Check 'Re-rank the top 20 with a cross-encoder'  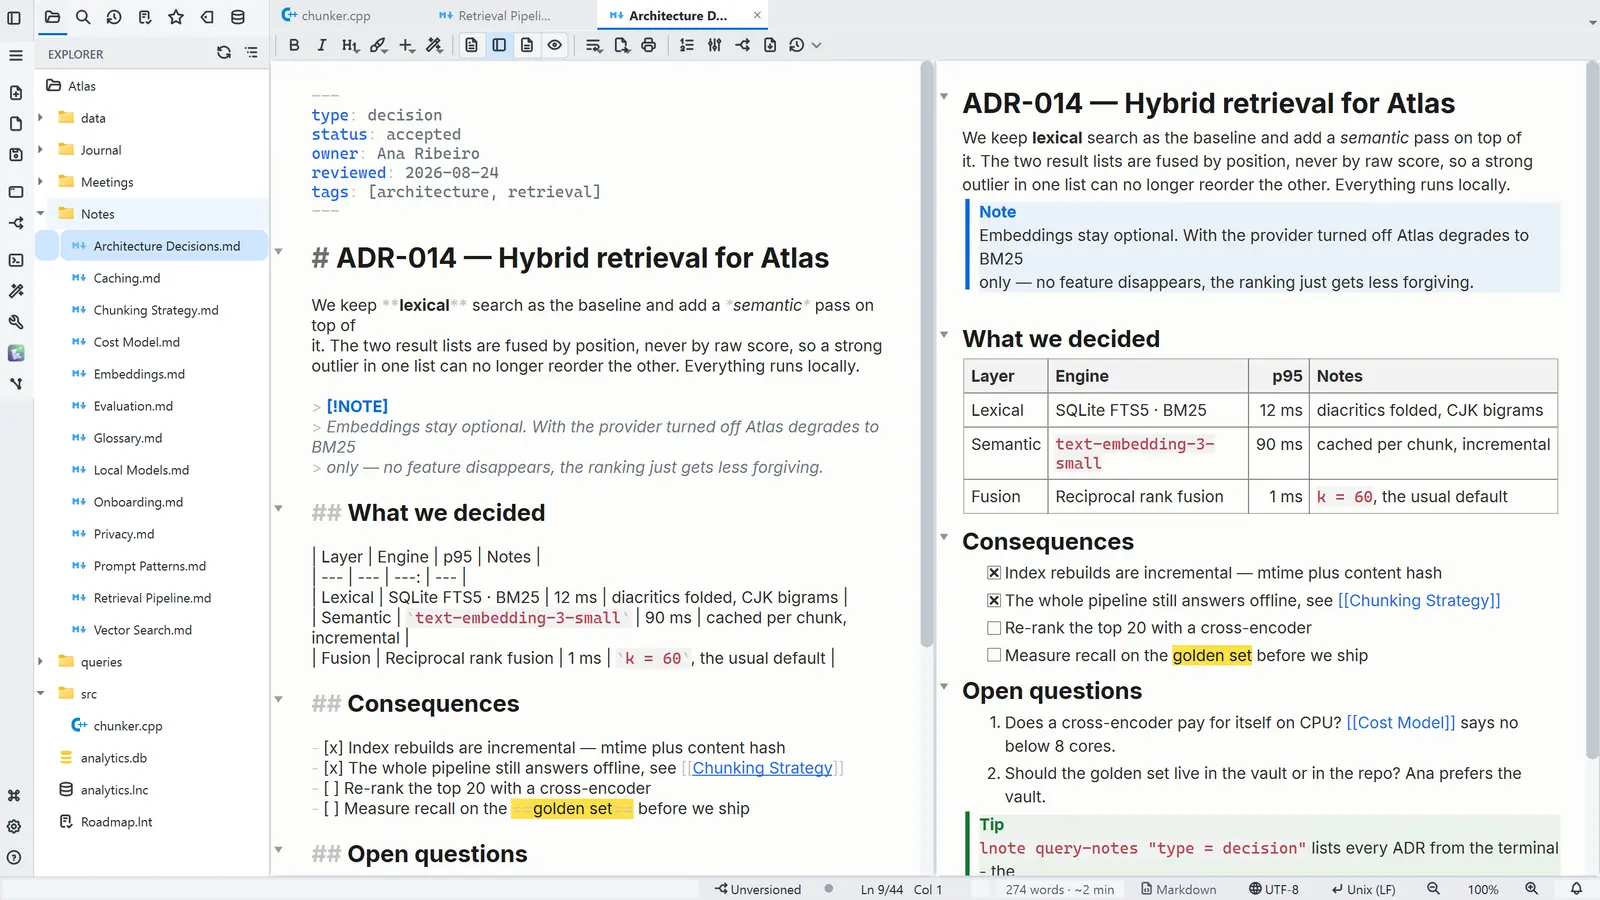[x=994, y=628]
